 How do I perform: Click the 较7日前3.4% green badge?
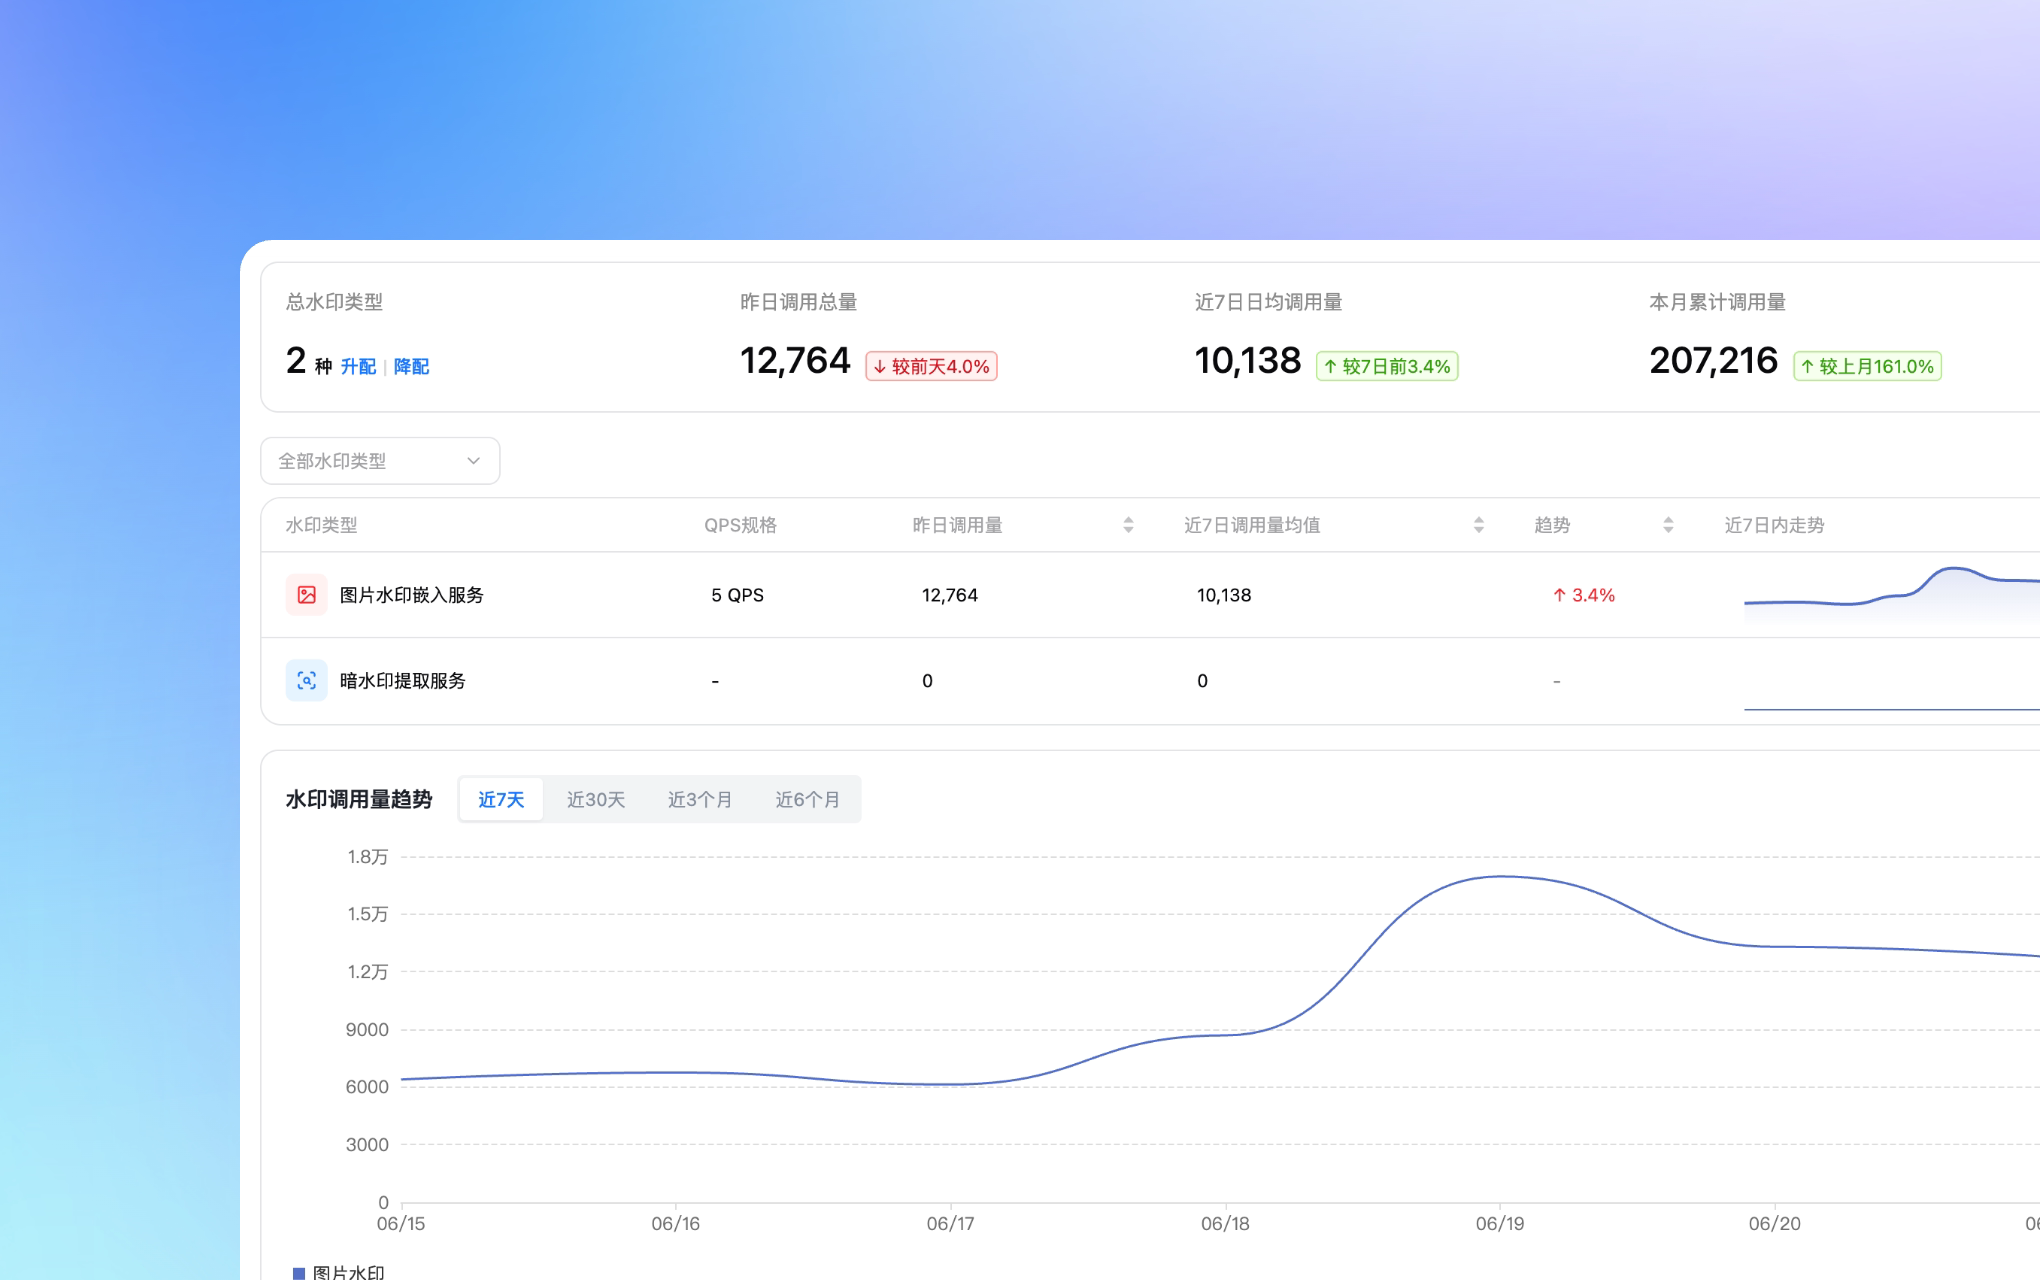pyautogui.click(x=1387, y=367)
